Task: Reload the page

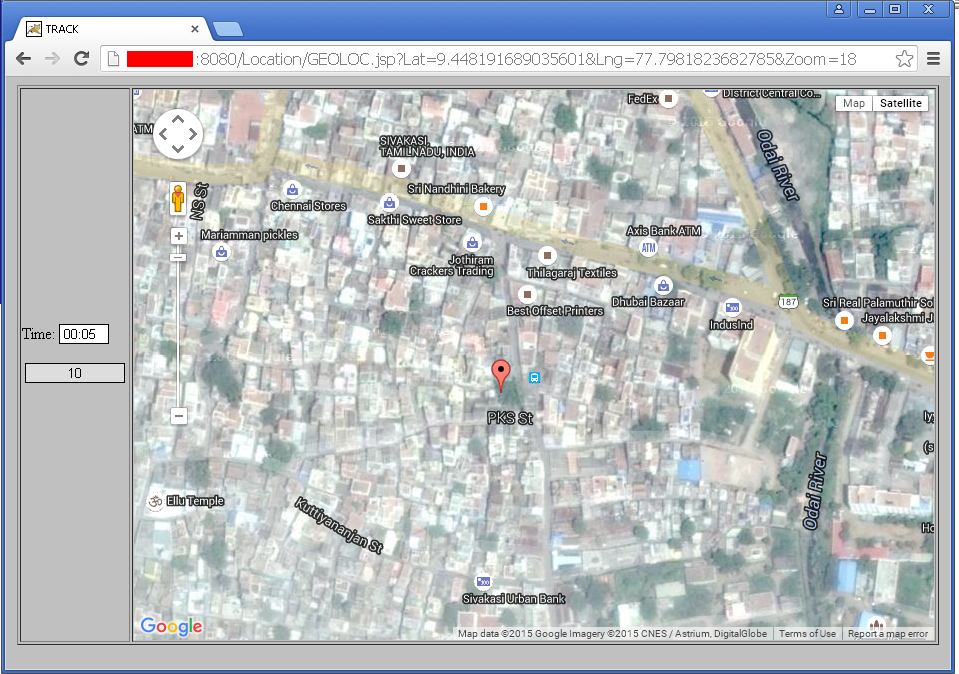Action: [x=81, y=59]
